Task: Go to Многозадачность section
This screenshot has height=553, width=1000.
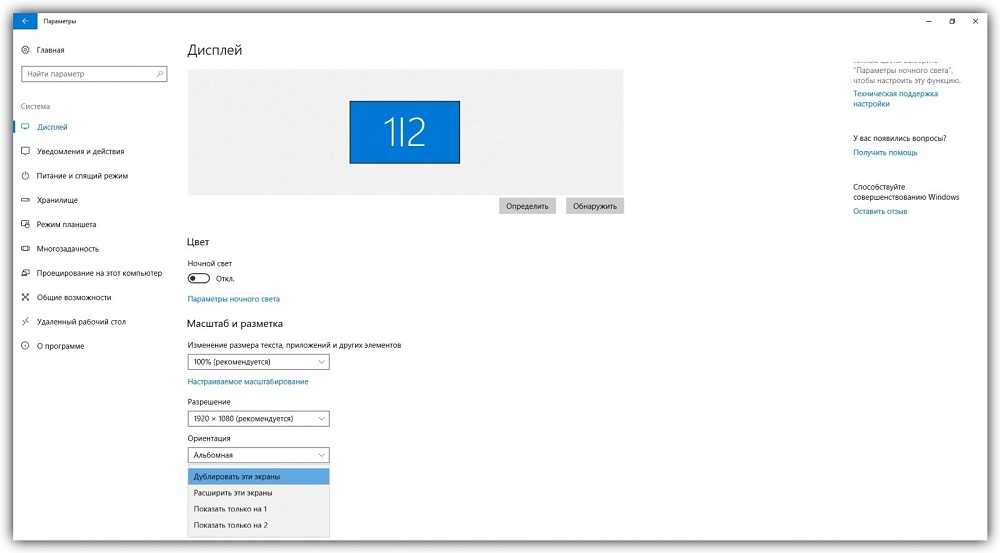Action: tap(68, 249)
